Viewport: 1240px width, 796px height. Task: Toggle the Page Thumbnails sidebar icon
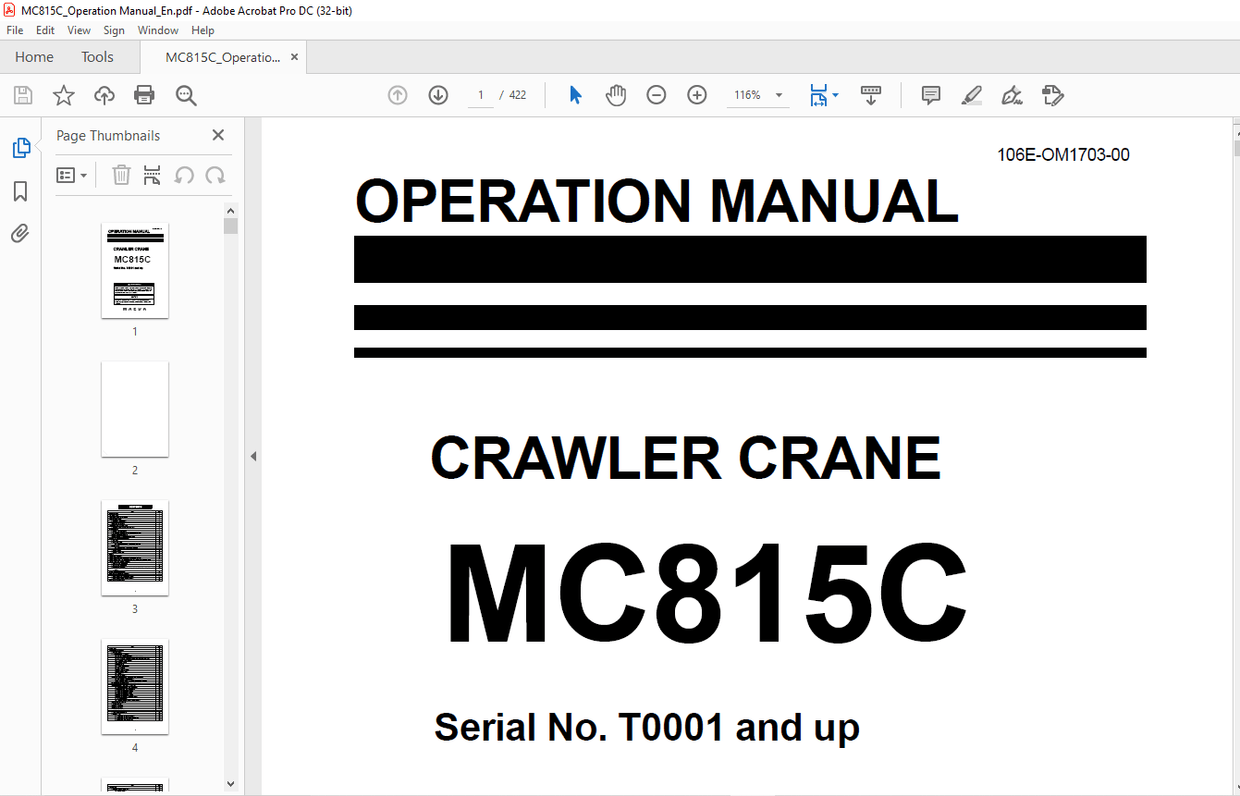coord(21,148)
